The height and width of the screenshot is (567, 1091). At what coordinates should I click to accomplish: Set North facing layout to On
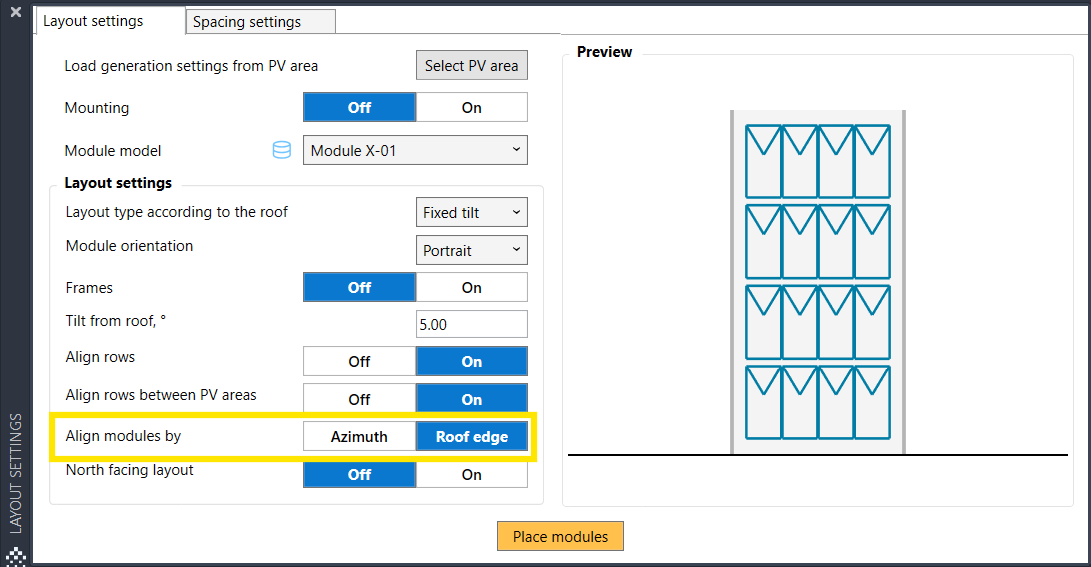pos(472,474)
